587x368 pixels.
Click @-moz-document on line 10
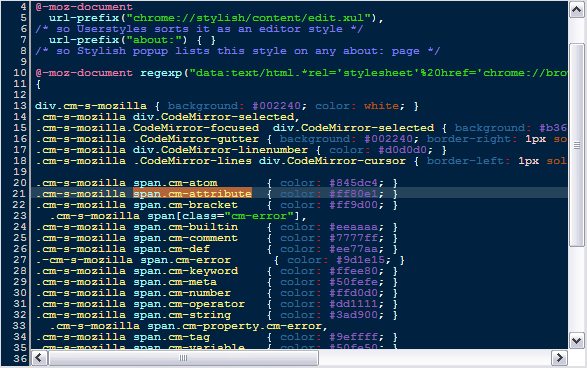pyautogui.click(x=84, y=73)
